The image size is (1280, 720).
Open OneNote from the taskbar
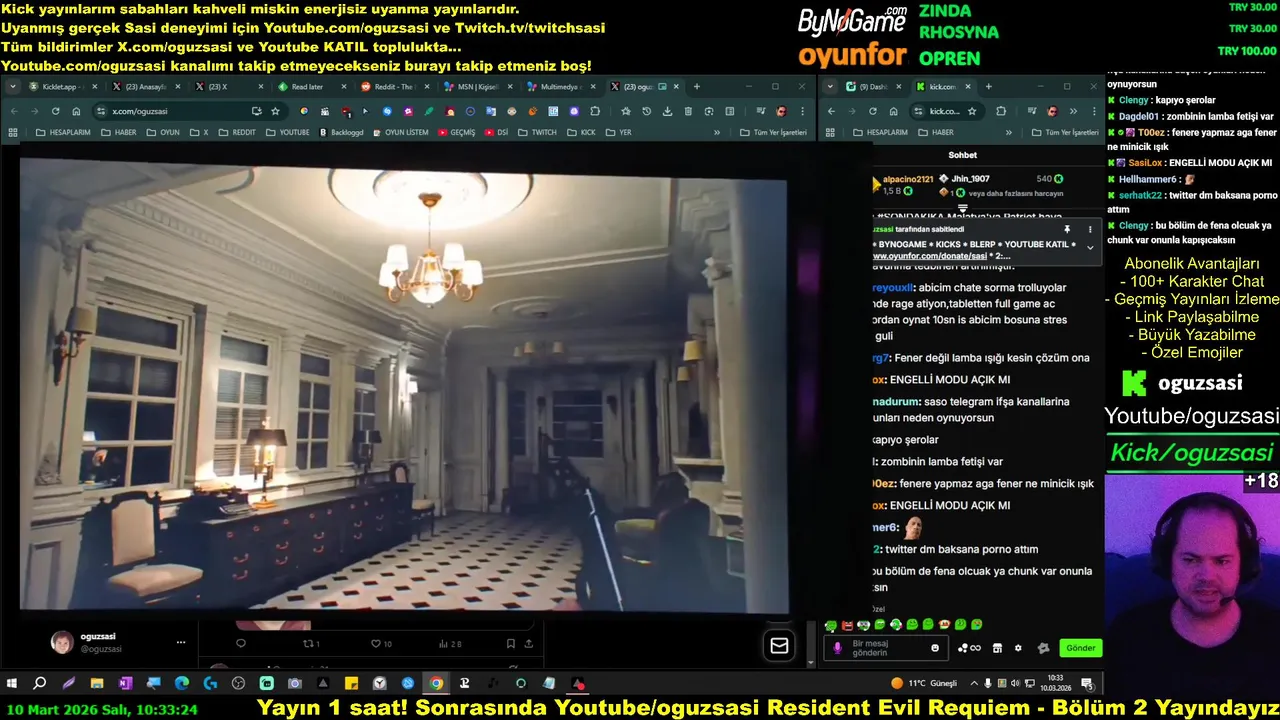tap(125, 683)
